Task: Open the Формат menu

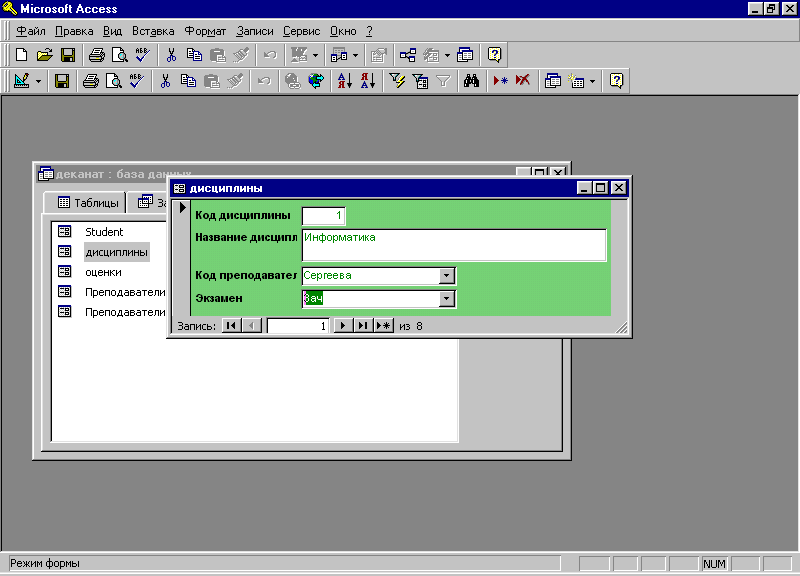Action: click(205, 31)
